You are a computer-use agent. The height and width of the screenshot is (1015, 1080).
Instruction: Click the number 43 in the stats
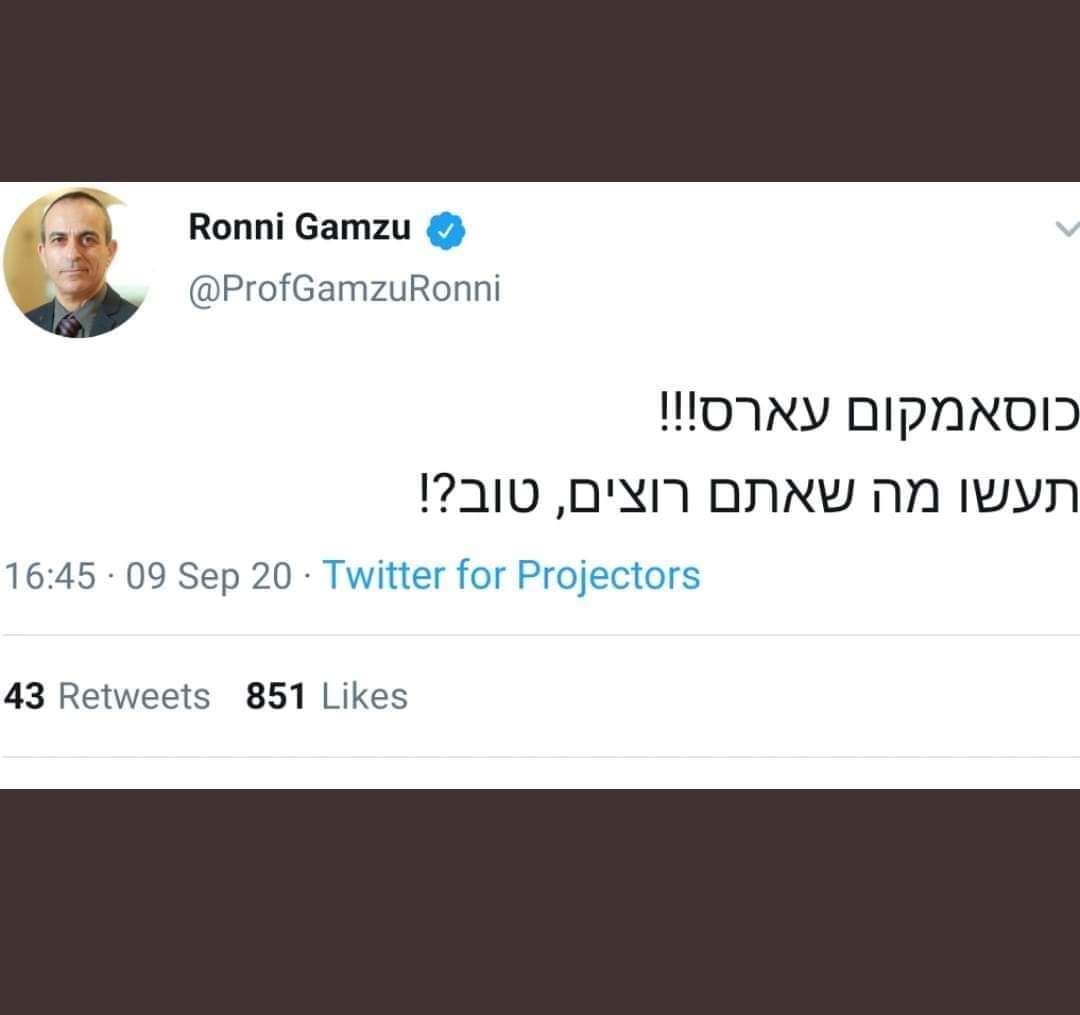pos(24,696)
